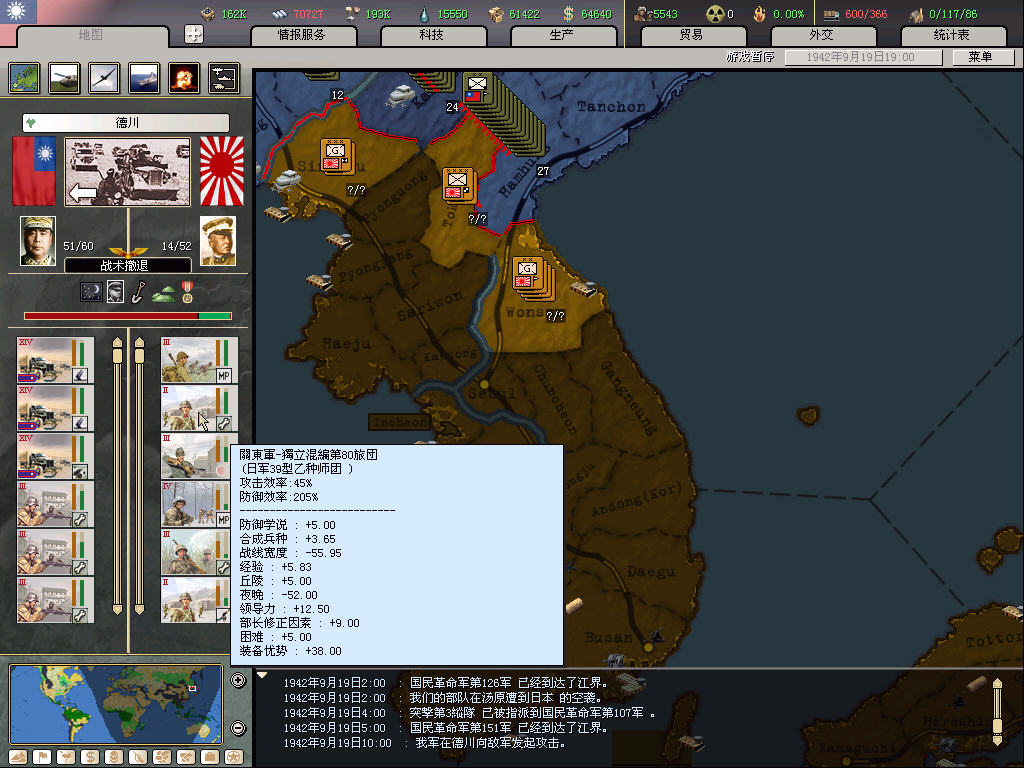
Task: Click the province name bar 德川
Action: click(126, 123)
